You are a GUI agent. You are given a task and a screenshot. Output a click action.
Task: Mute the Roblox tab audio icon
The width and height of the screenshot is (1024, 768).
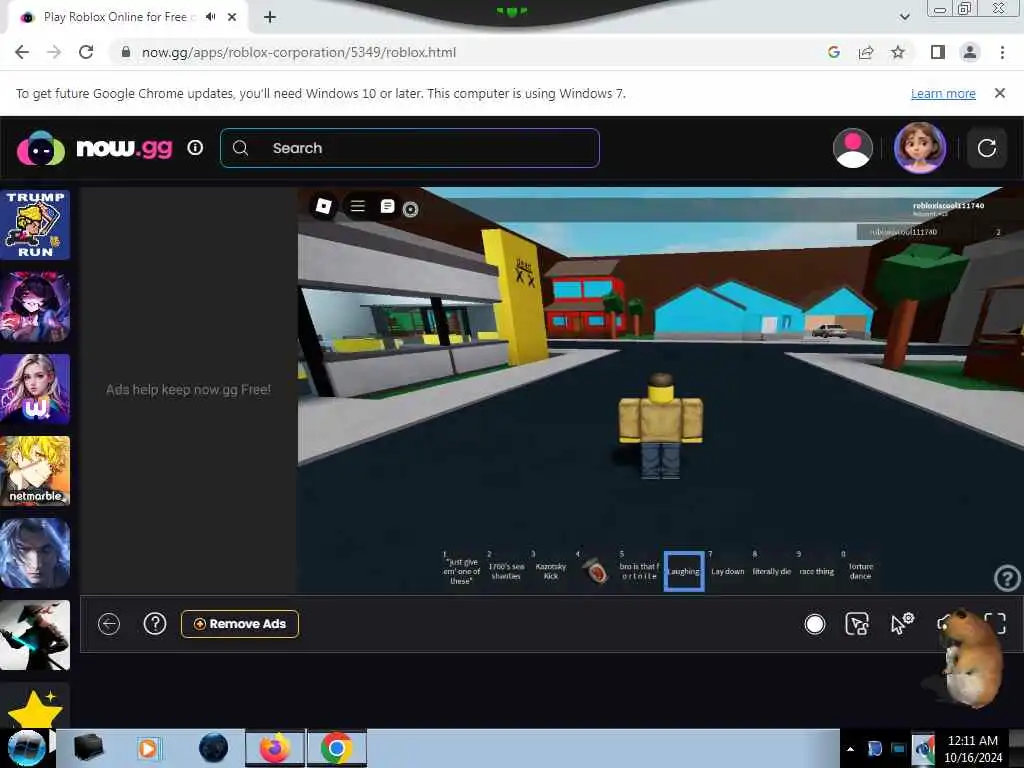click(210, 17)
